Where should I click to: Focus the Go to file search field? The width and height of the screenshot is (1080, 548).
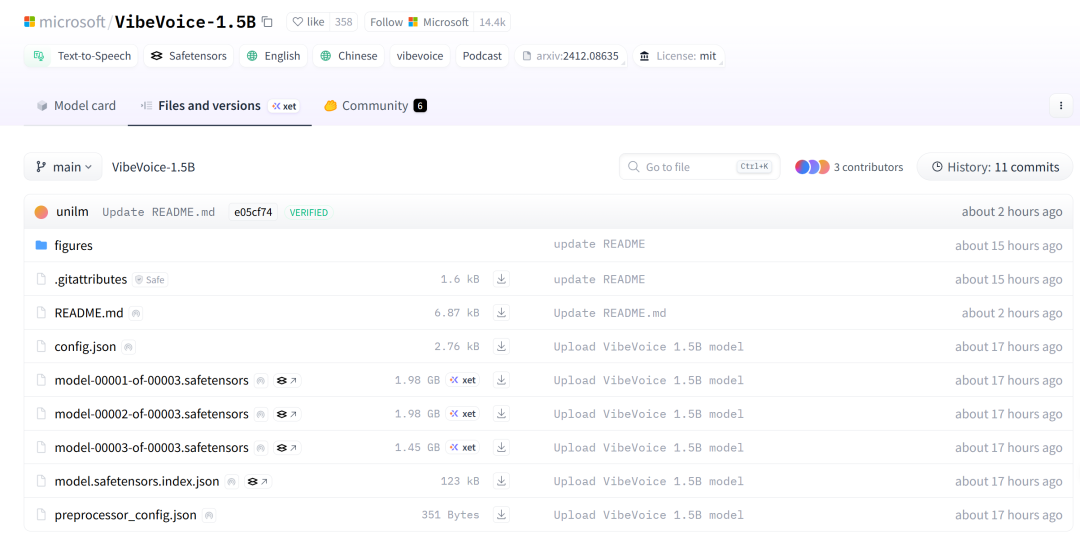click(x=700, y=167)
